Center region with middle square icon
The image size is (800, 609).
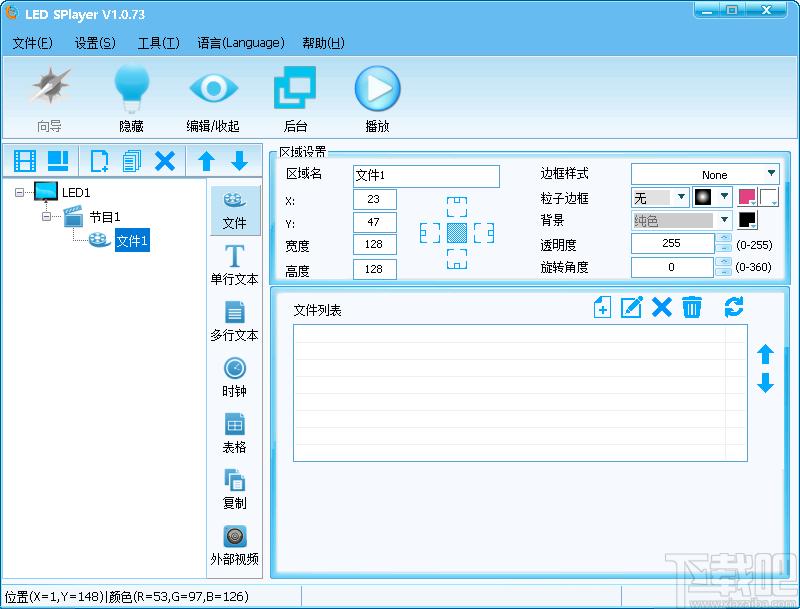457,233
